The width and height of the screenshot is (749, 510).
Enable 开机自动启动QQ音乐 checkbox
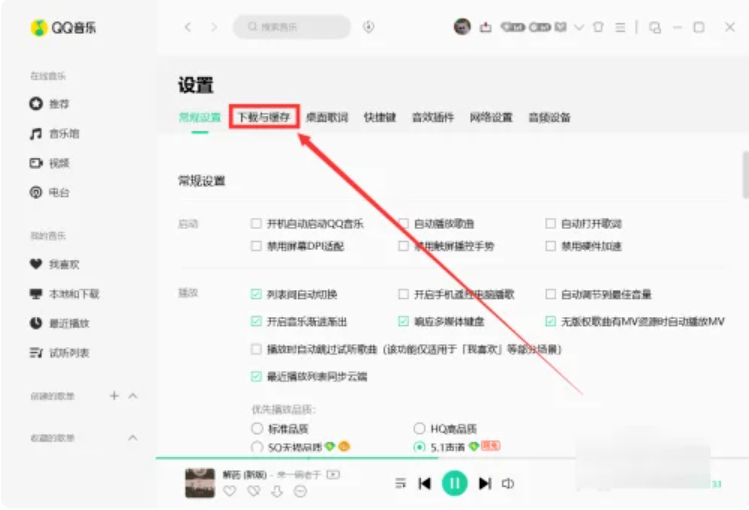256,223
